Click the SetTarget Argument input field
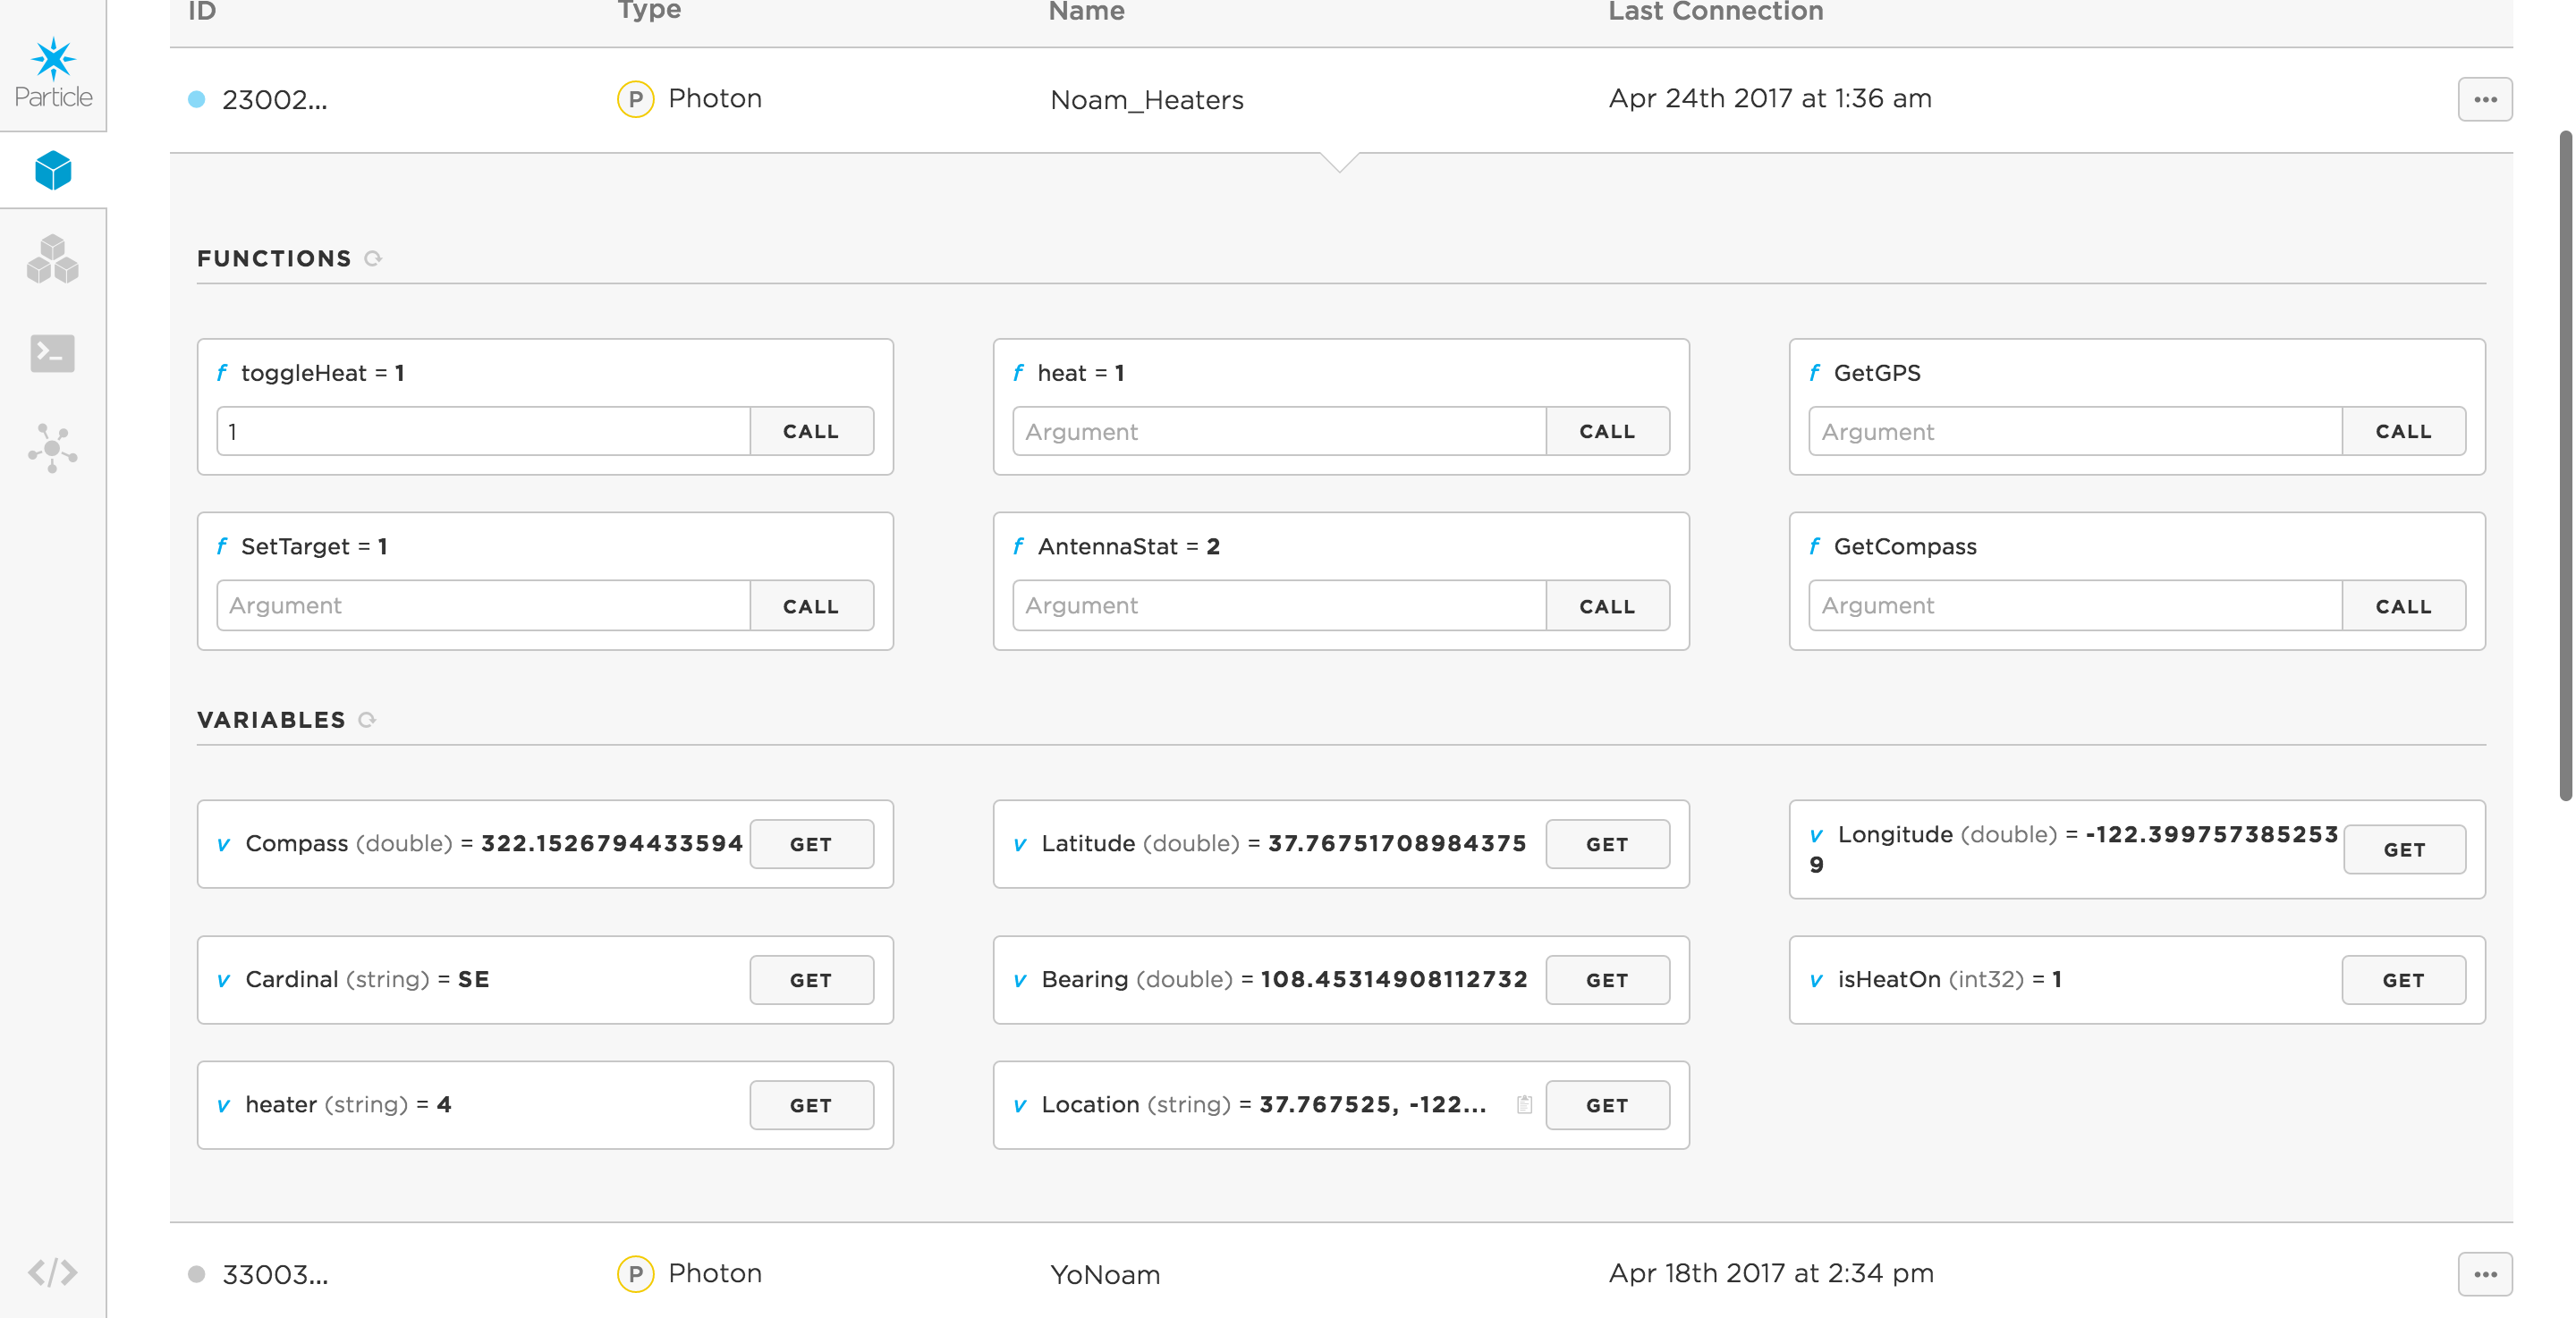 [483, 606]
